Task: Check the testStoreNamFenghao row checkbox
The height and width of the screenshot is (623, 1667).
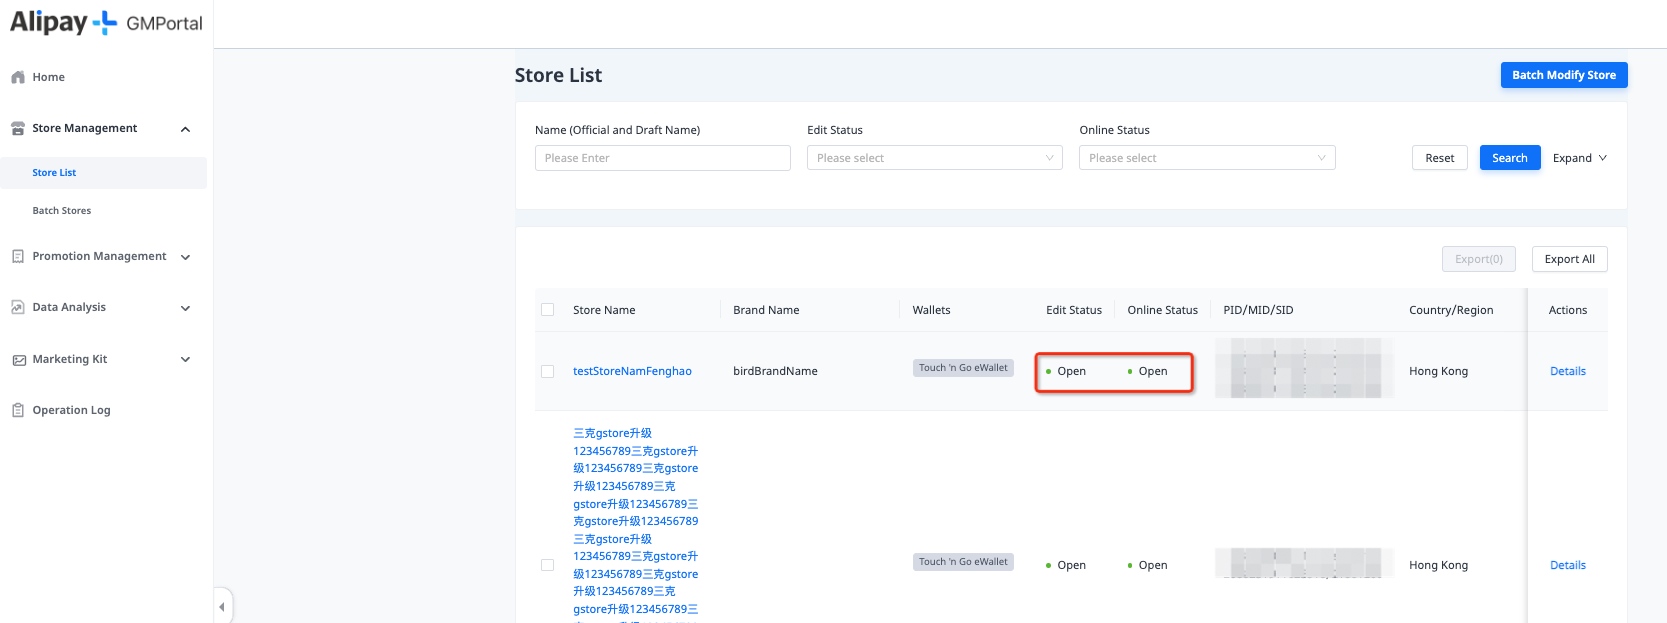Action: click(547, 371)
